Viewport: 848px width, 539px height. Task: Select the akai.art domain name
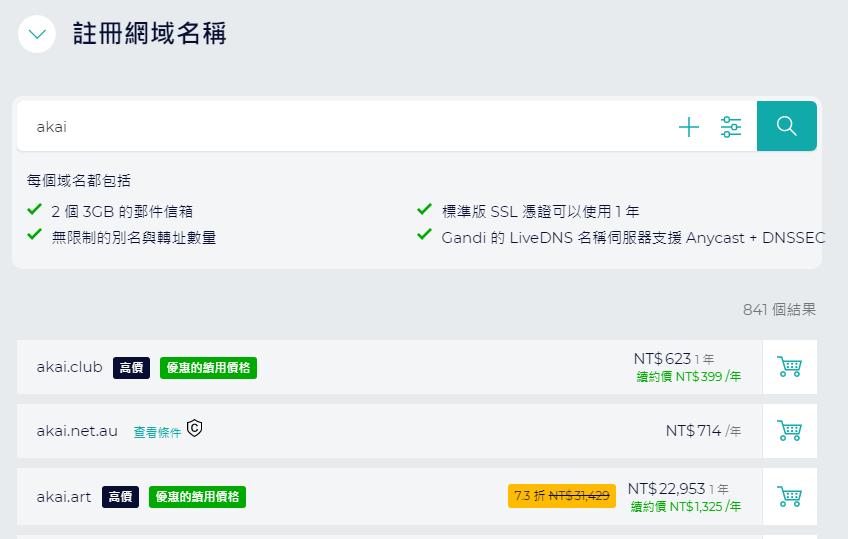64,496
